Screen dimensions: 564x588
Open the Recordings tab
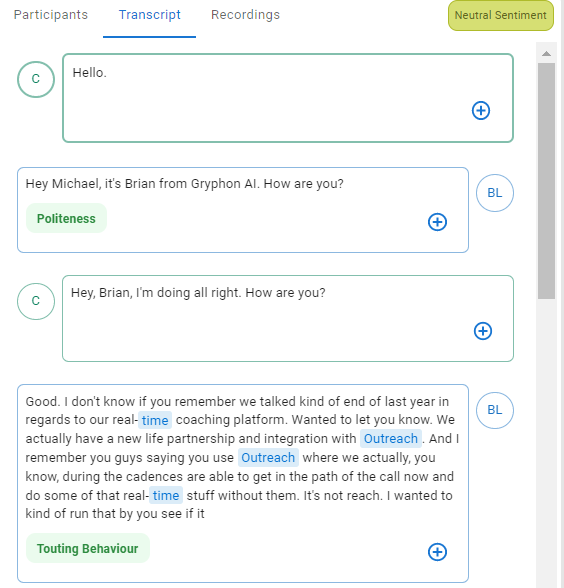tap(245, 15)
